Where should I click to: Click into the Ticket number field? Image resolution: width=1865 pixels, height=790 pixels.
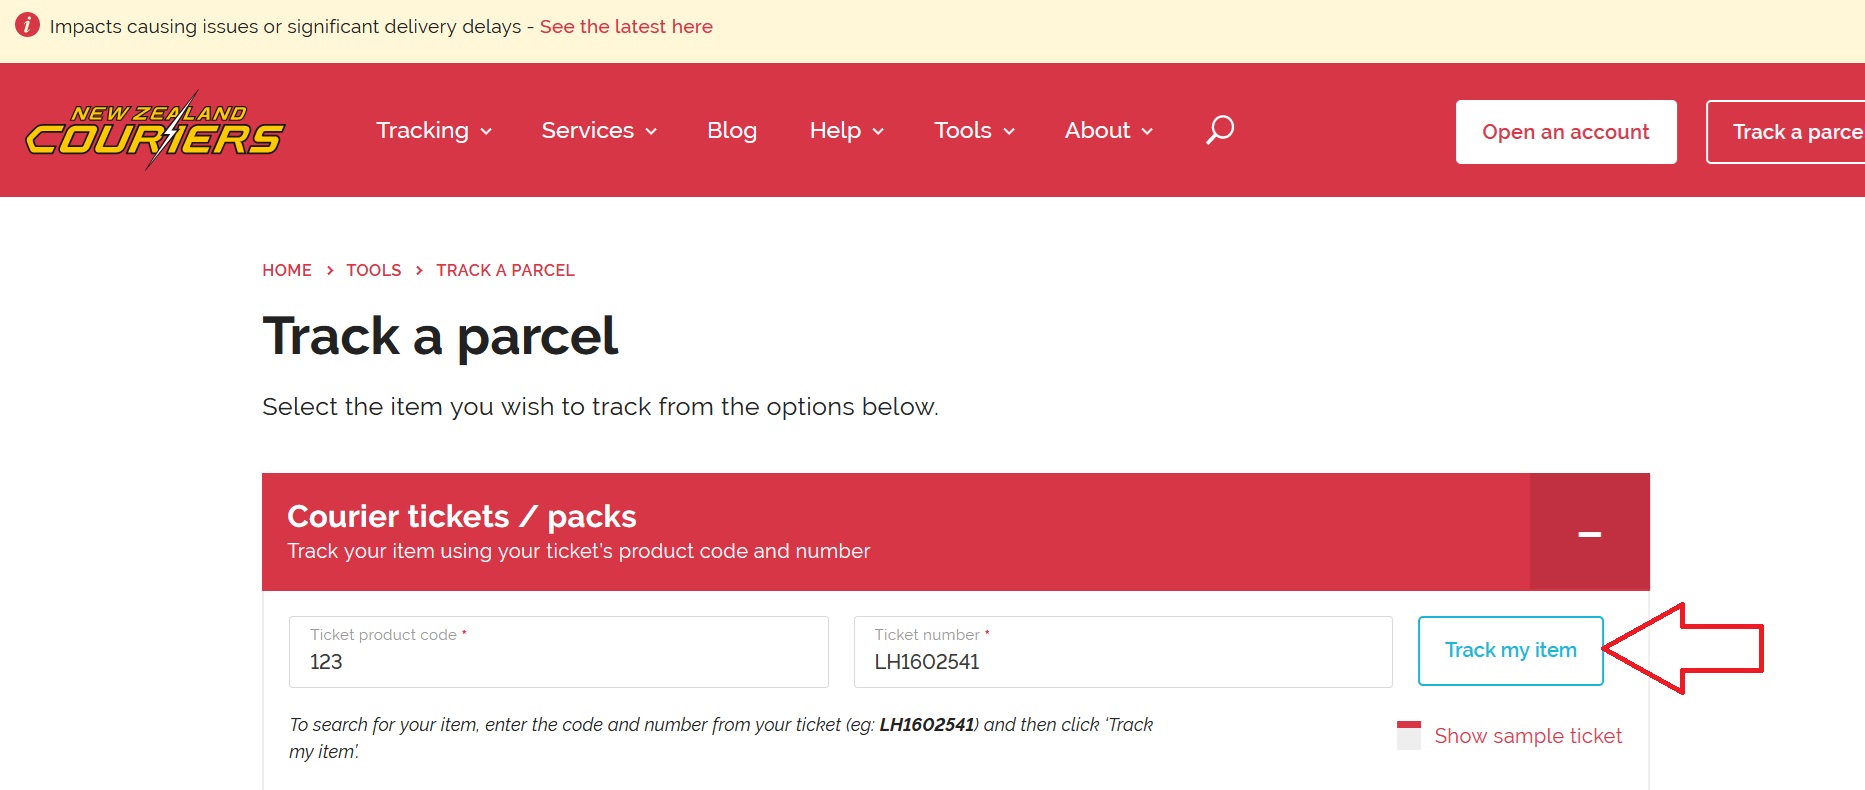1122,661
